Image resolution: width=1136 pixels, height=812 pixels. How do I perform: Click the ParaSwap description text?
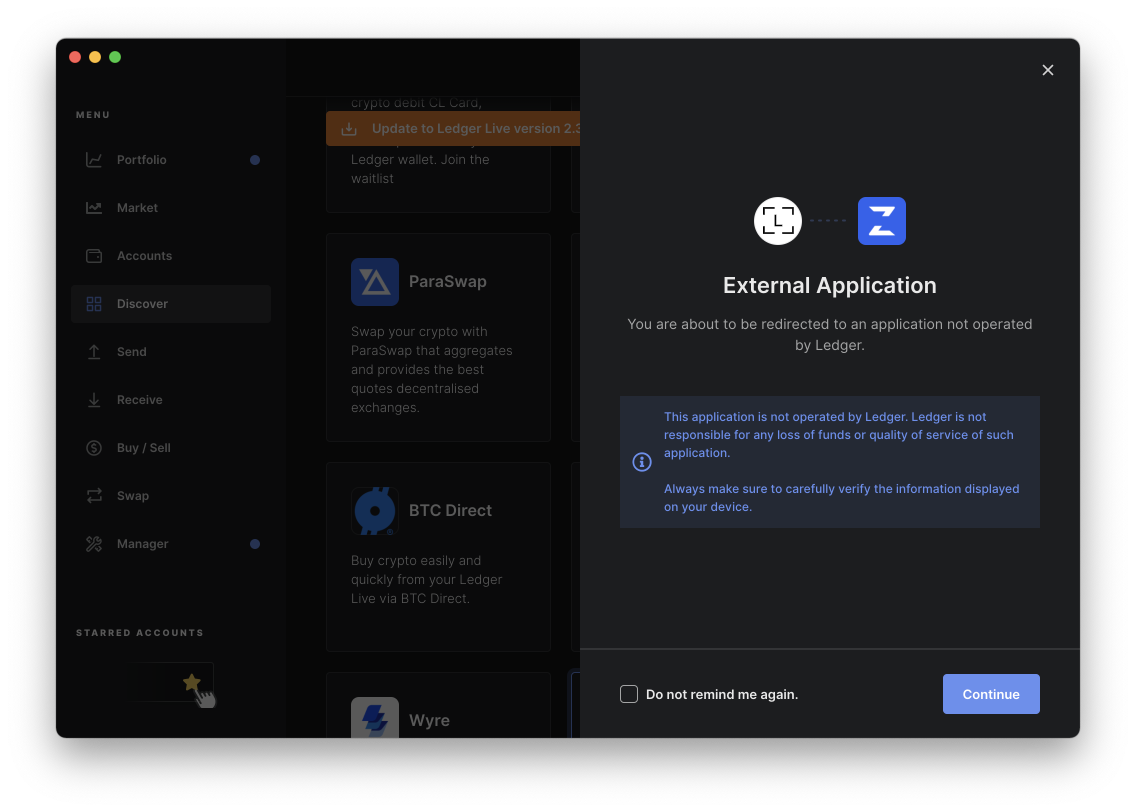(x=432, y=369)
